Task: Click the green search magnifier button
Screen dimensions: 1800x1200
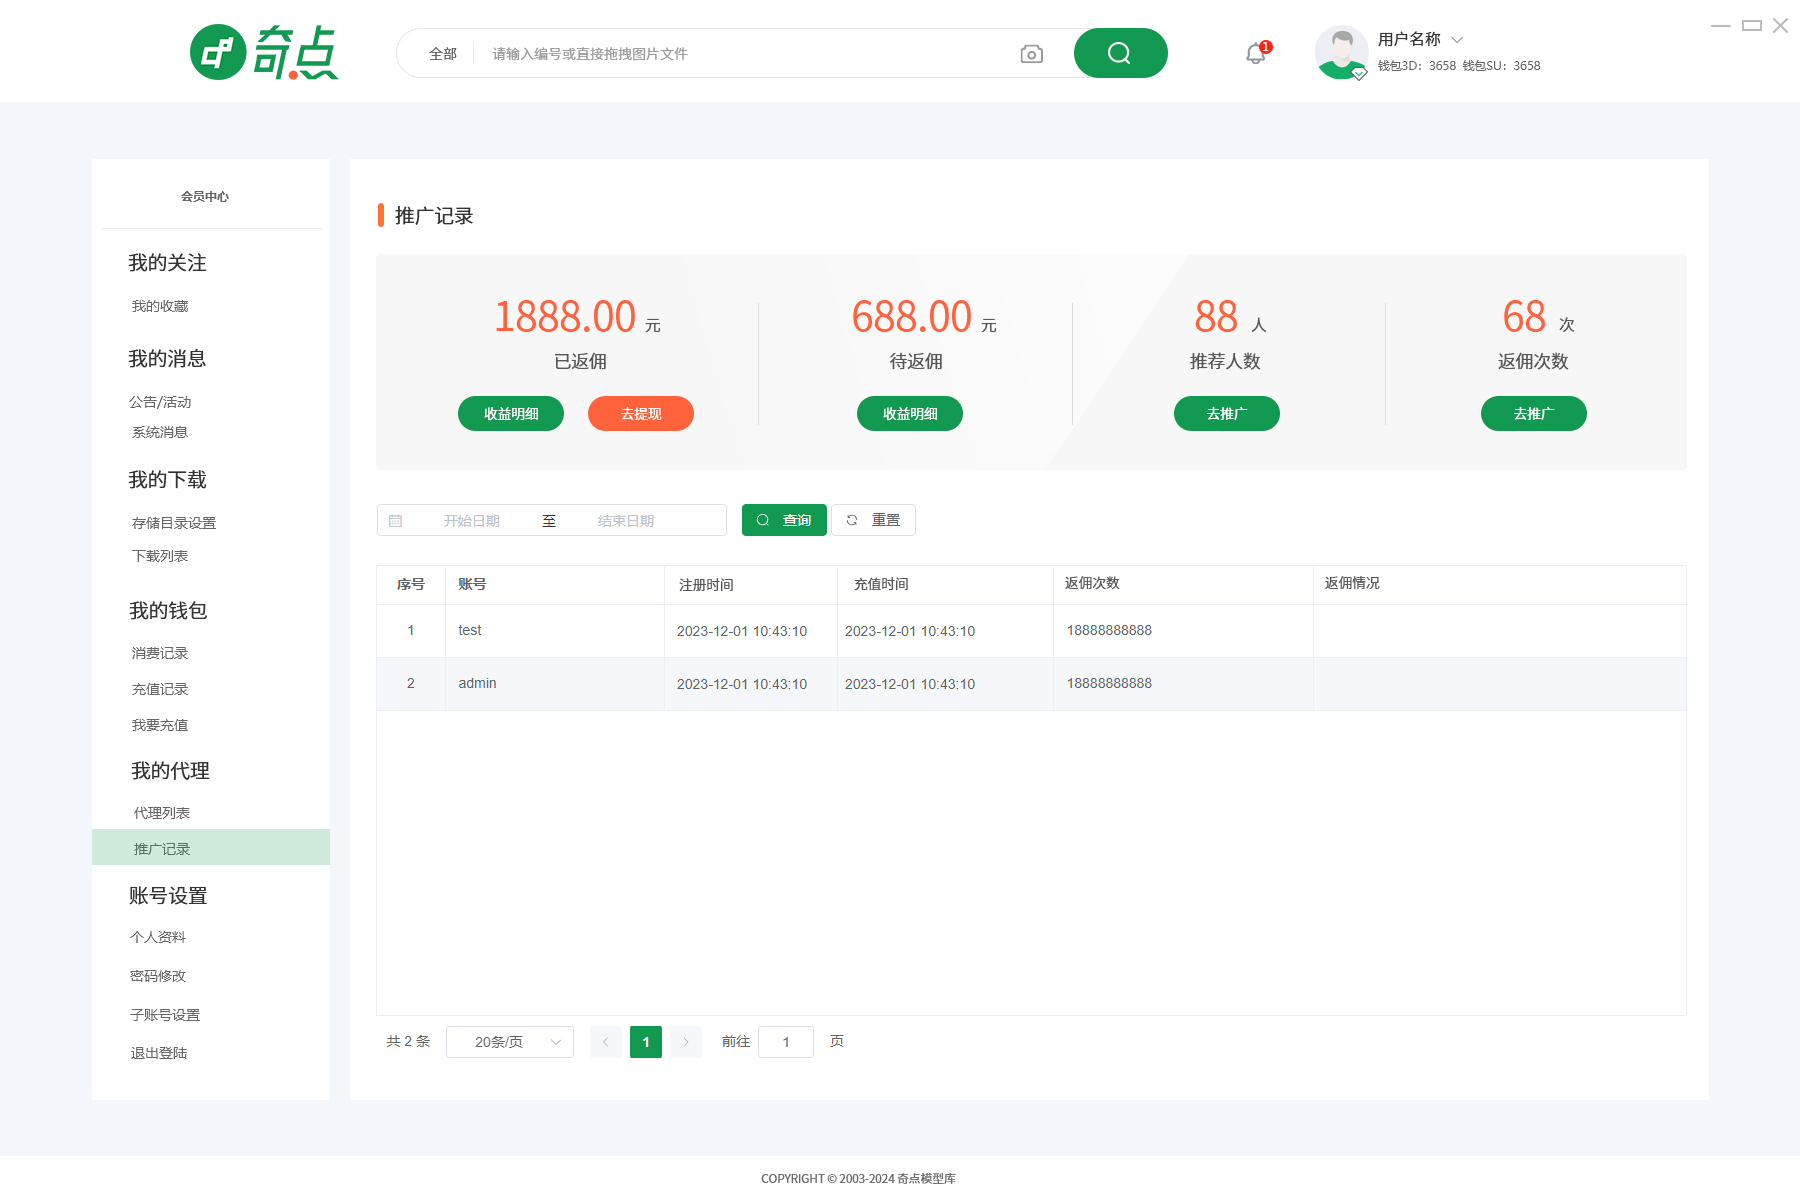Action: click(1120, 53)
